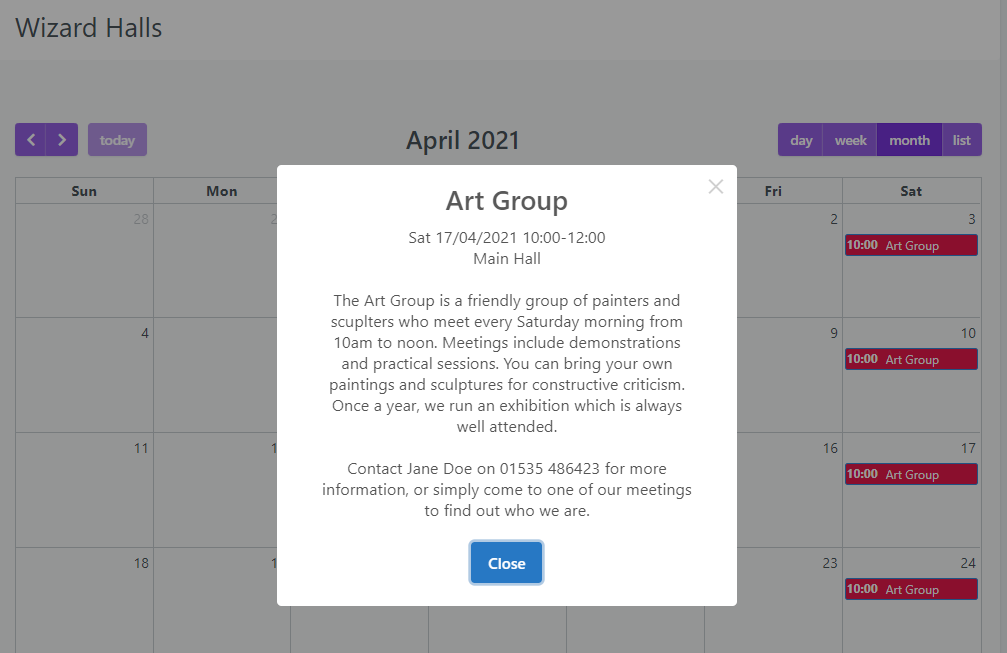
Task: Dismiss dialog with the X icon
Action: click(x=715, y=186)
